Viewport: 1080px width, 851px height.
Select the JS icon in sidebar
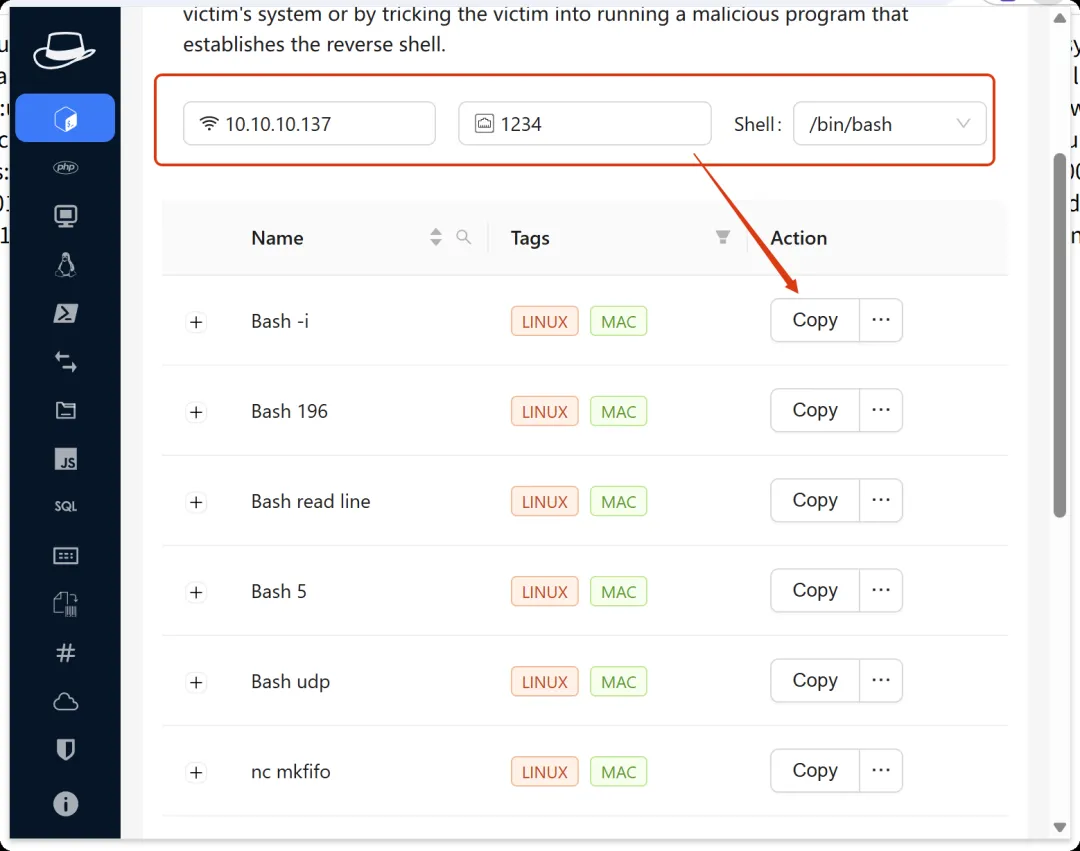tap(66, 460)
